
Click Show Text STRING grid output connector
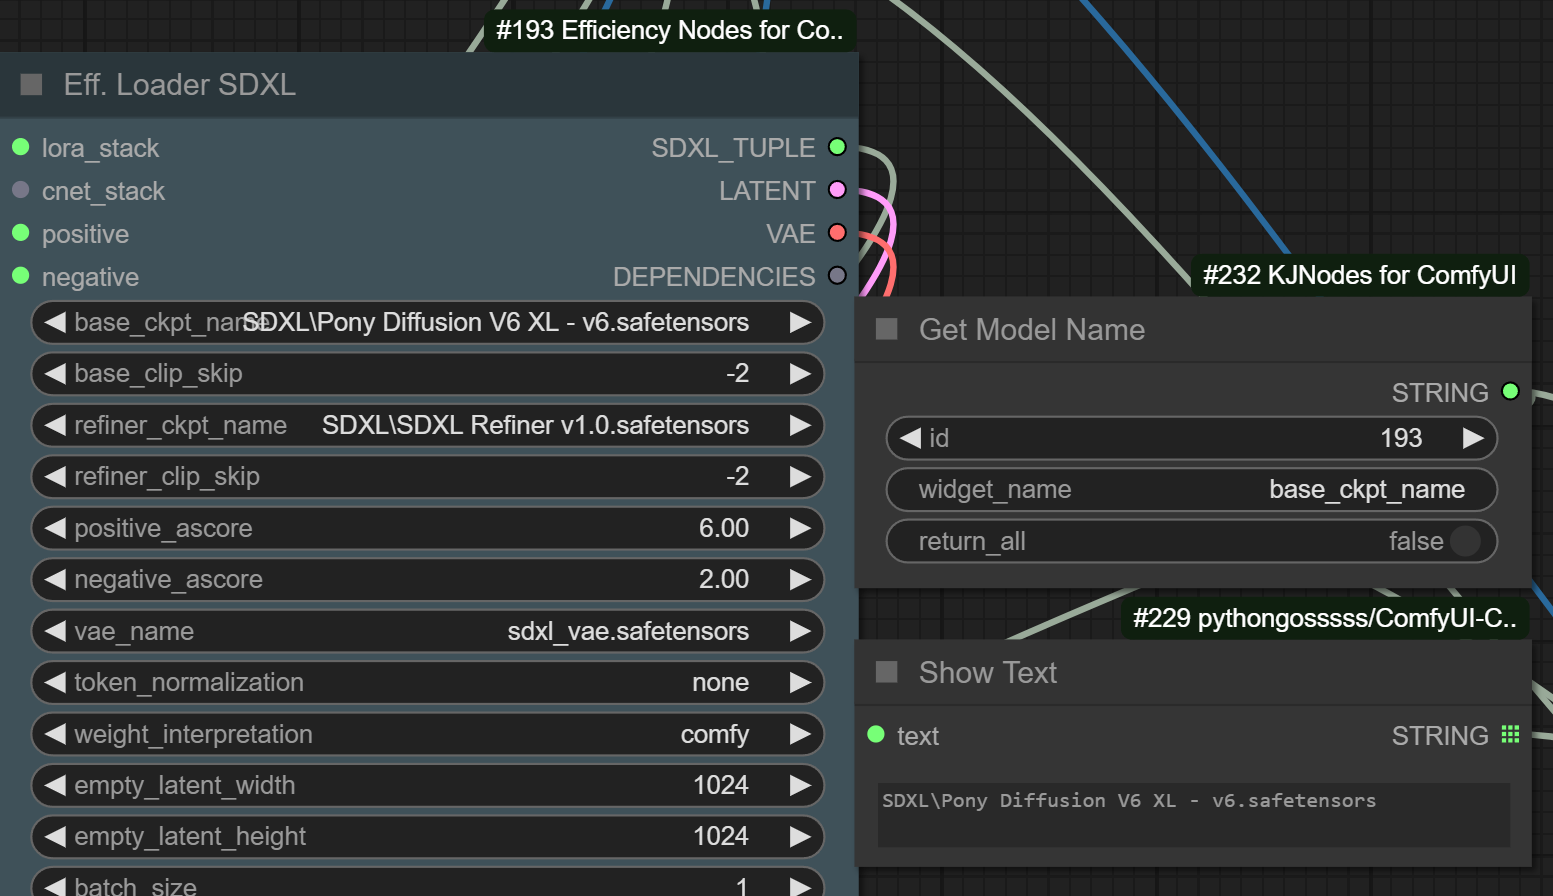[x=1510, y=735]
